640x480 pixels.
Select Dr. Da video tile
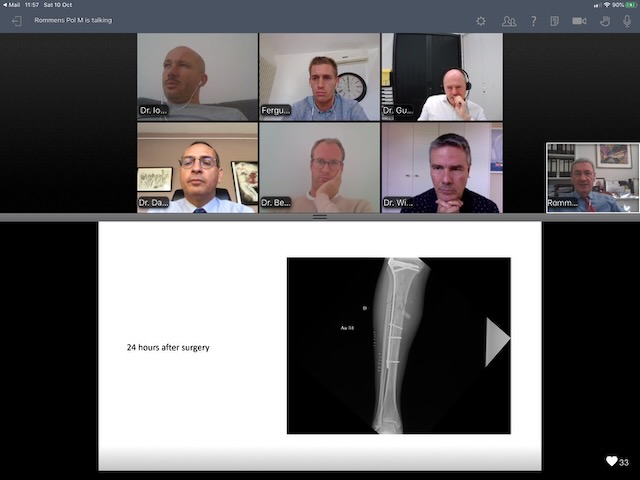click(x=197, y=167)
